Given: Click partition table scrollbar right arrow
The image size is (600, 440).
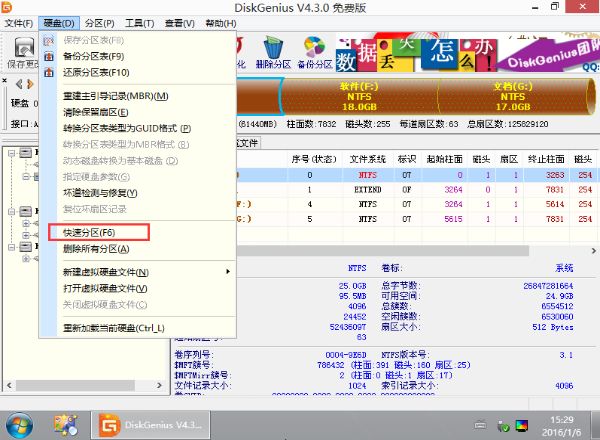Looking at the screenshot, I should tap(593, 251).
